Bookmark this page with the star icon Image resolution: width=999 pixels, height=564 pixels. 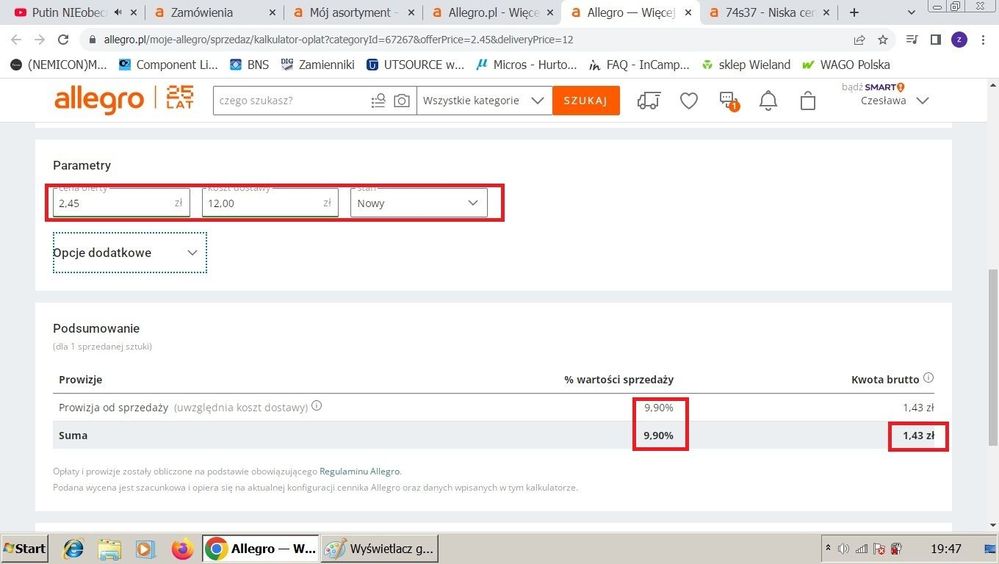coord(883,40)
